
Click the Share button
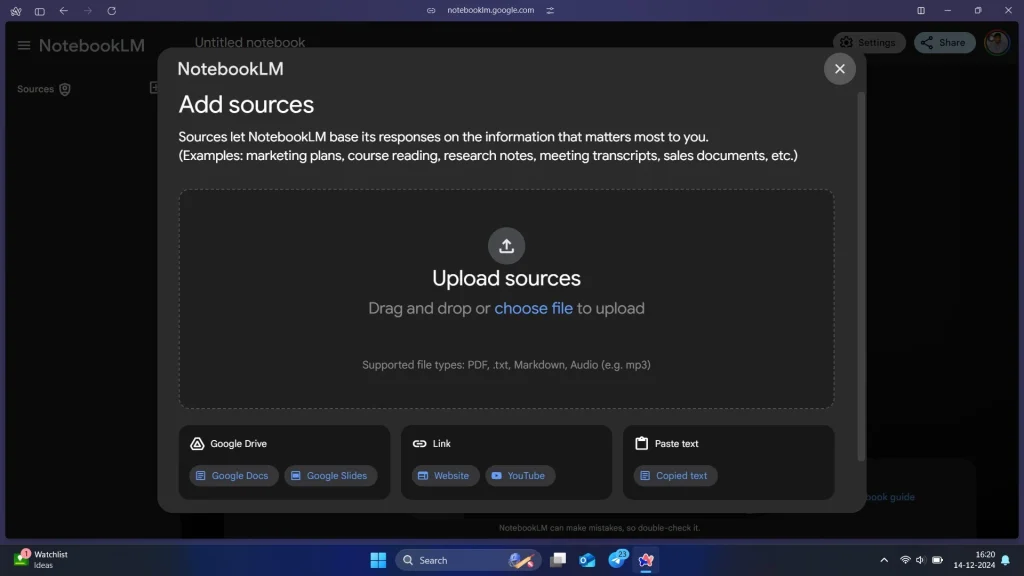click(944, 42)
